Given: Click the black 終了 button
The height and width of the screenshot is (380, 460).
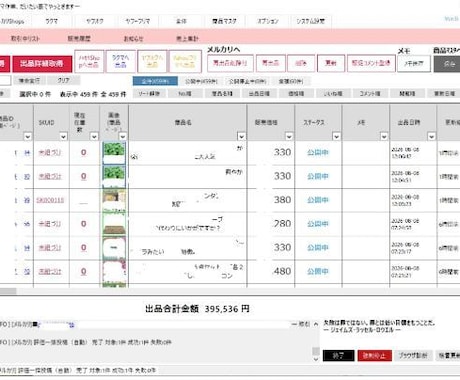Looking at the screenshot, I should coord(338,356).
